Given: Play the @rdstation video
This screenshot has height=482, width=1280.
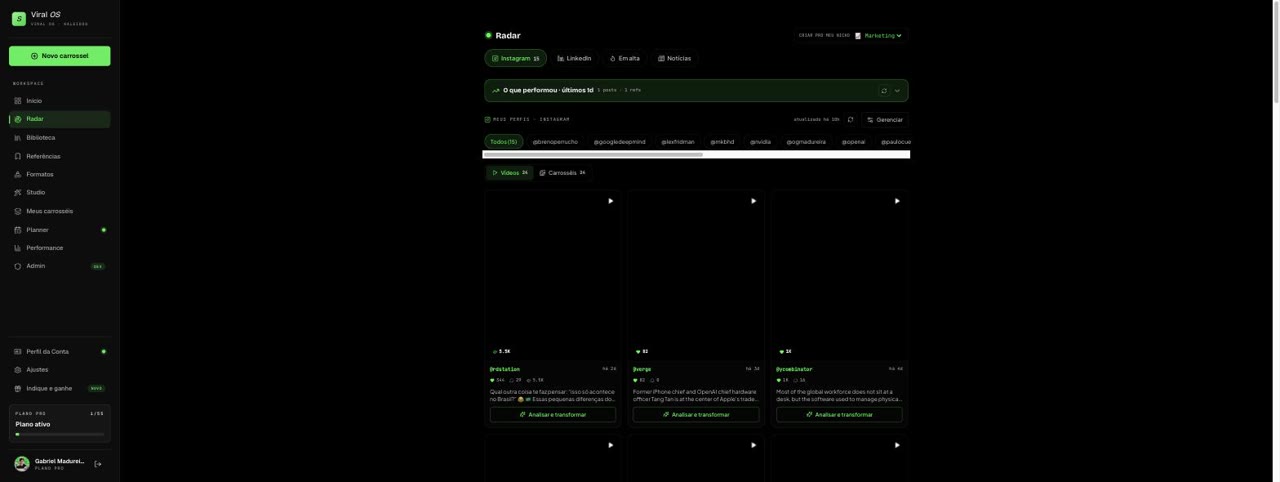Looking at the screenshot, I should (611, 201).
